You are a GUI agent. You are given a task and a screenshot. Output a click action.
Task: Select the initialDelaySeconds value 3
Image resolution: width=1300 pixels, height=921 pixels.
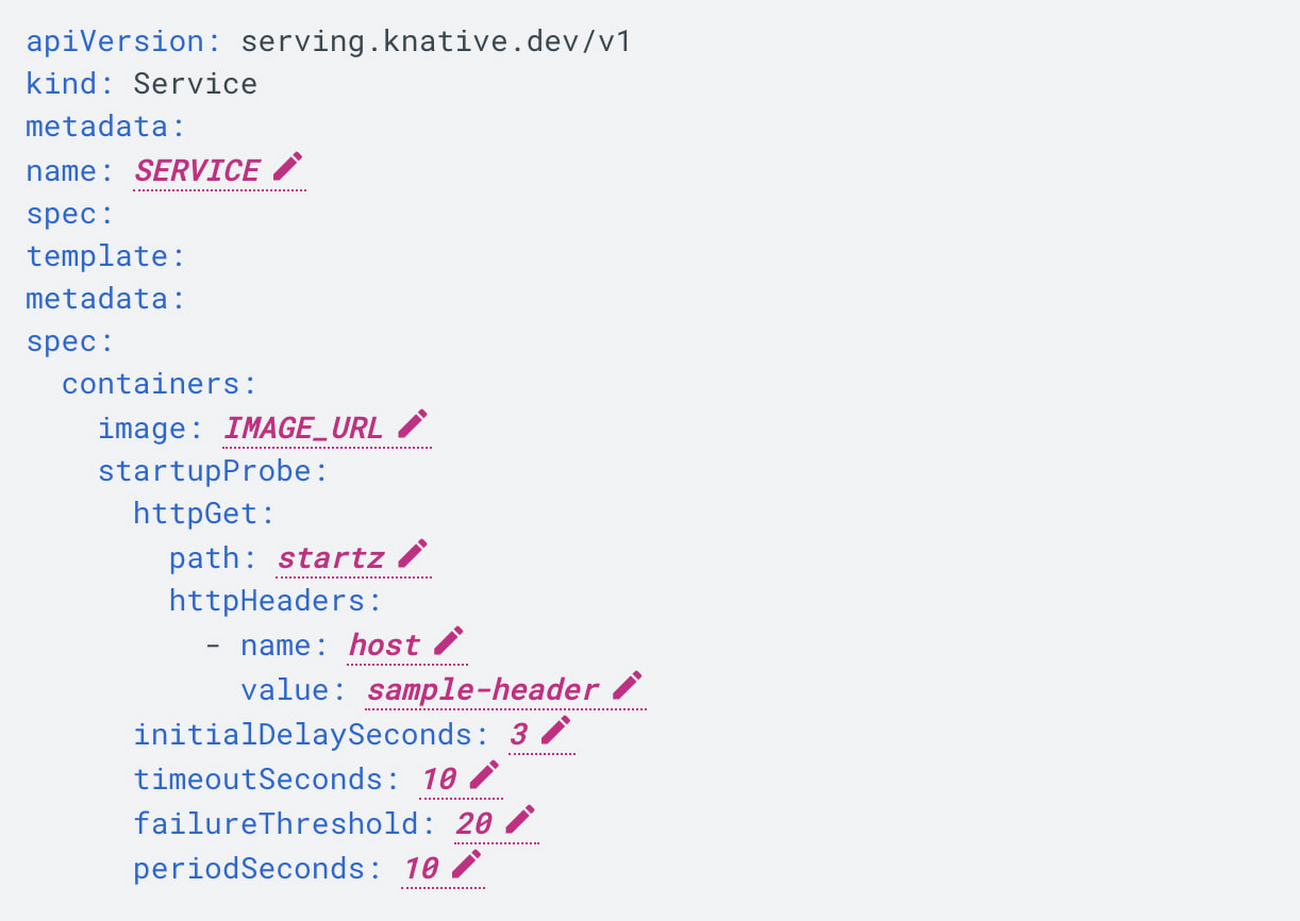click(518, 735)
